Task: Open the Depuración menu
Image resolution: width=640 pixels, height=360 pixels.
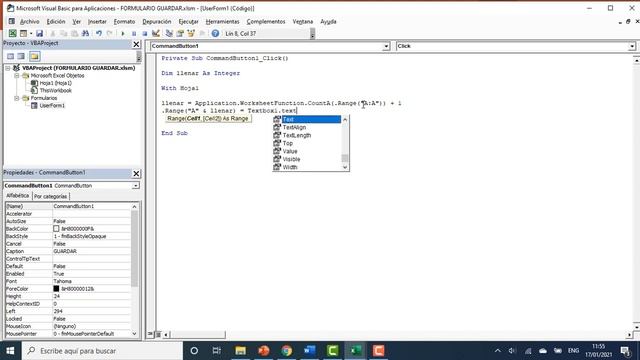Action: point(157,22)
